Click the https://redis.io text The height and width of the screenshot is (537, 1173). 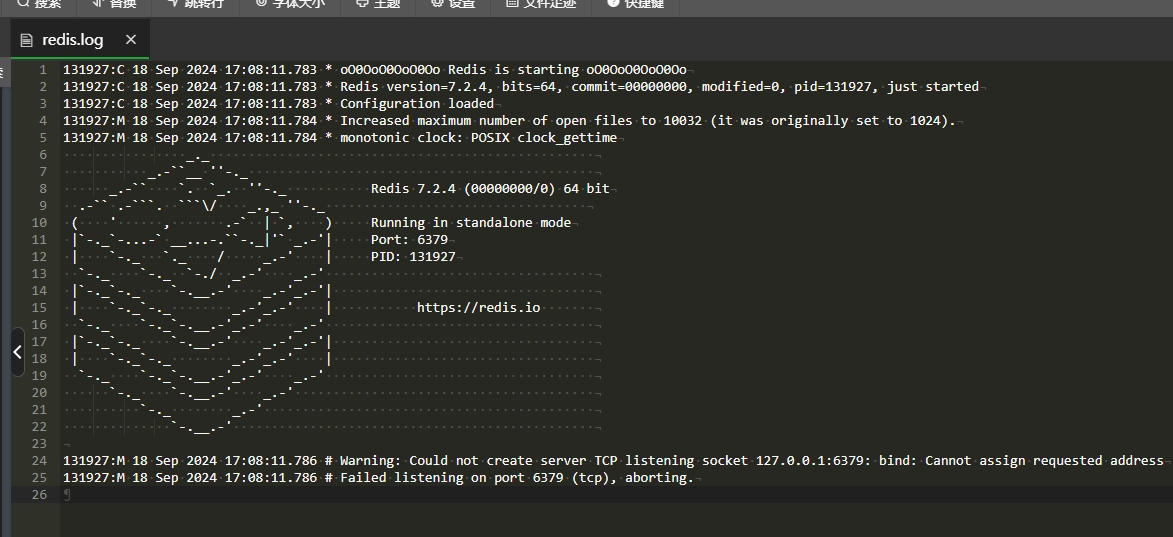coord(479,307)
